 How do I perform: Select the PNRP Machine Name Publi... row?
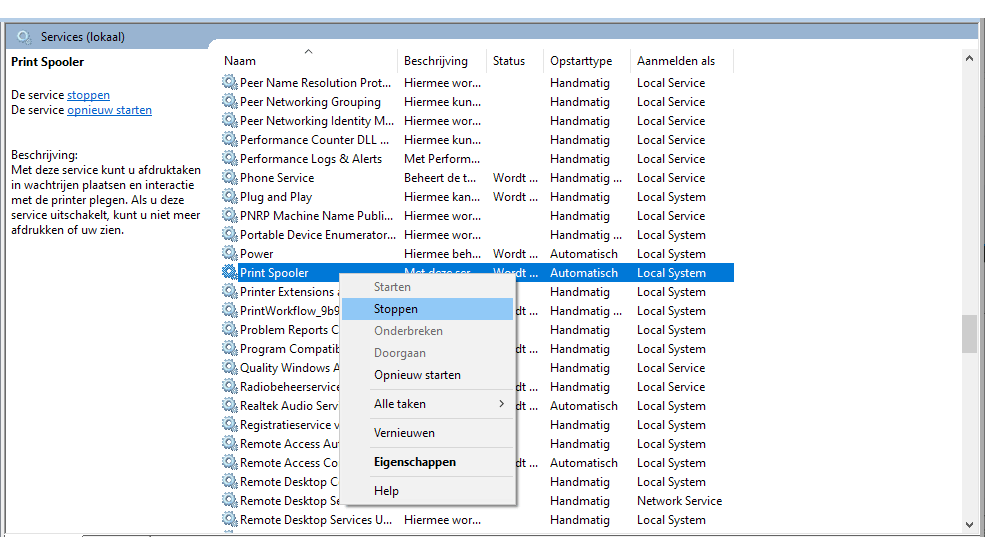click(x=477, y=215)
